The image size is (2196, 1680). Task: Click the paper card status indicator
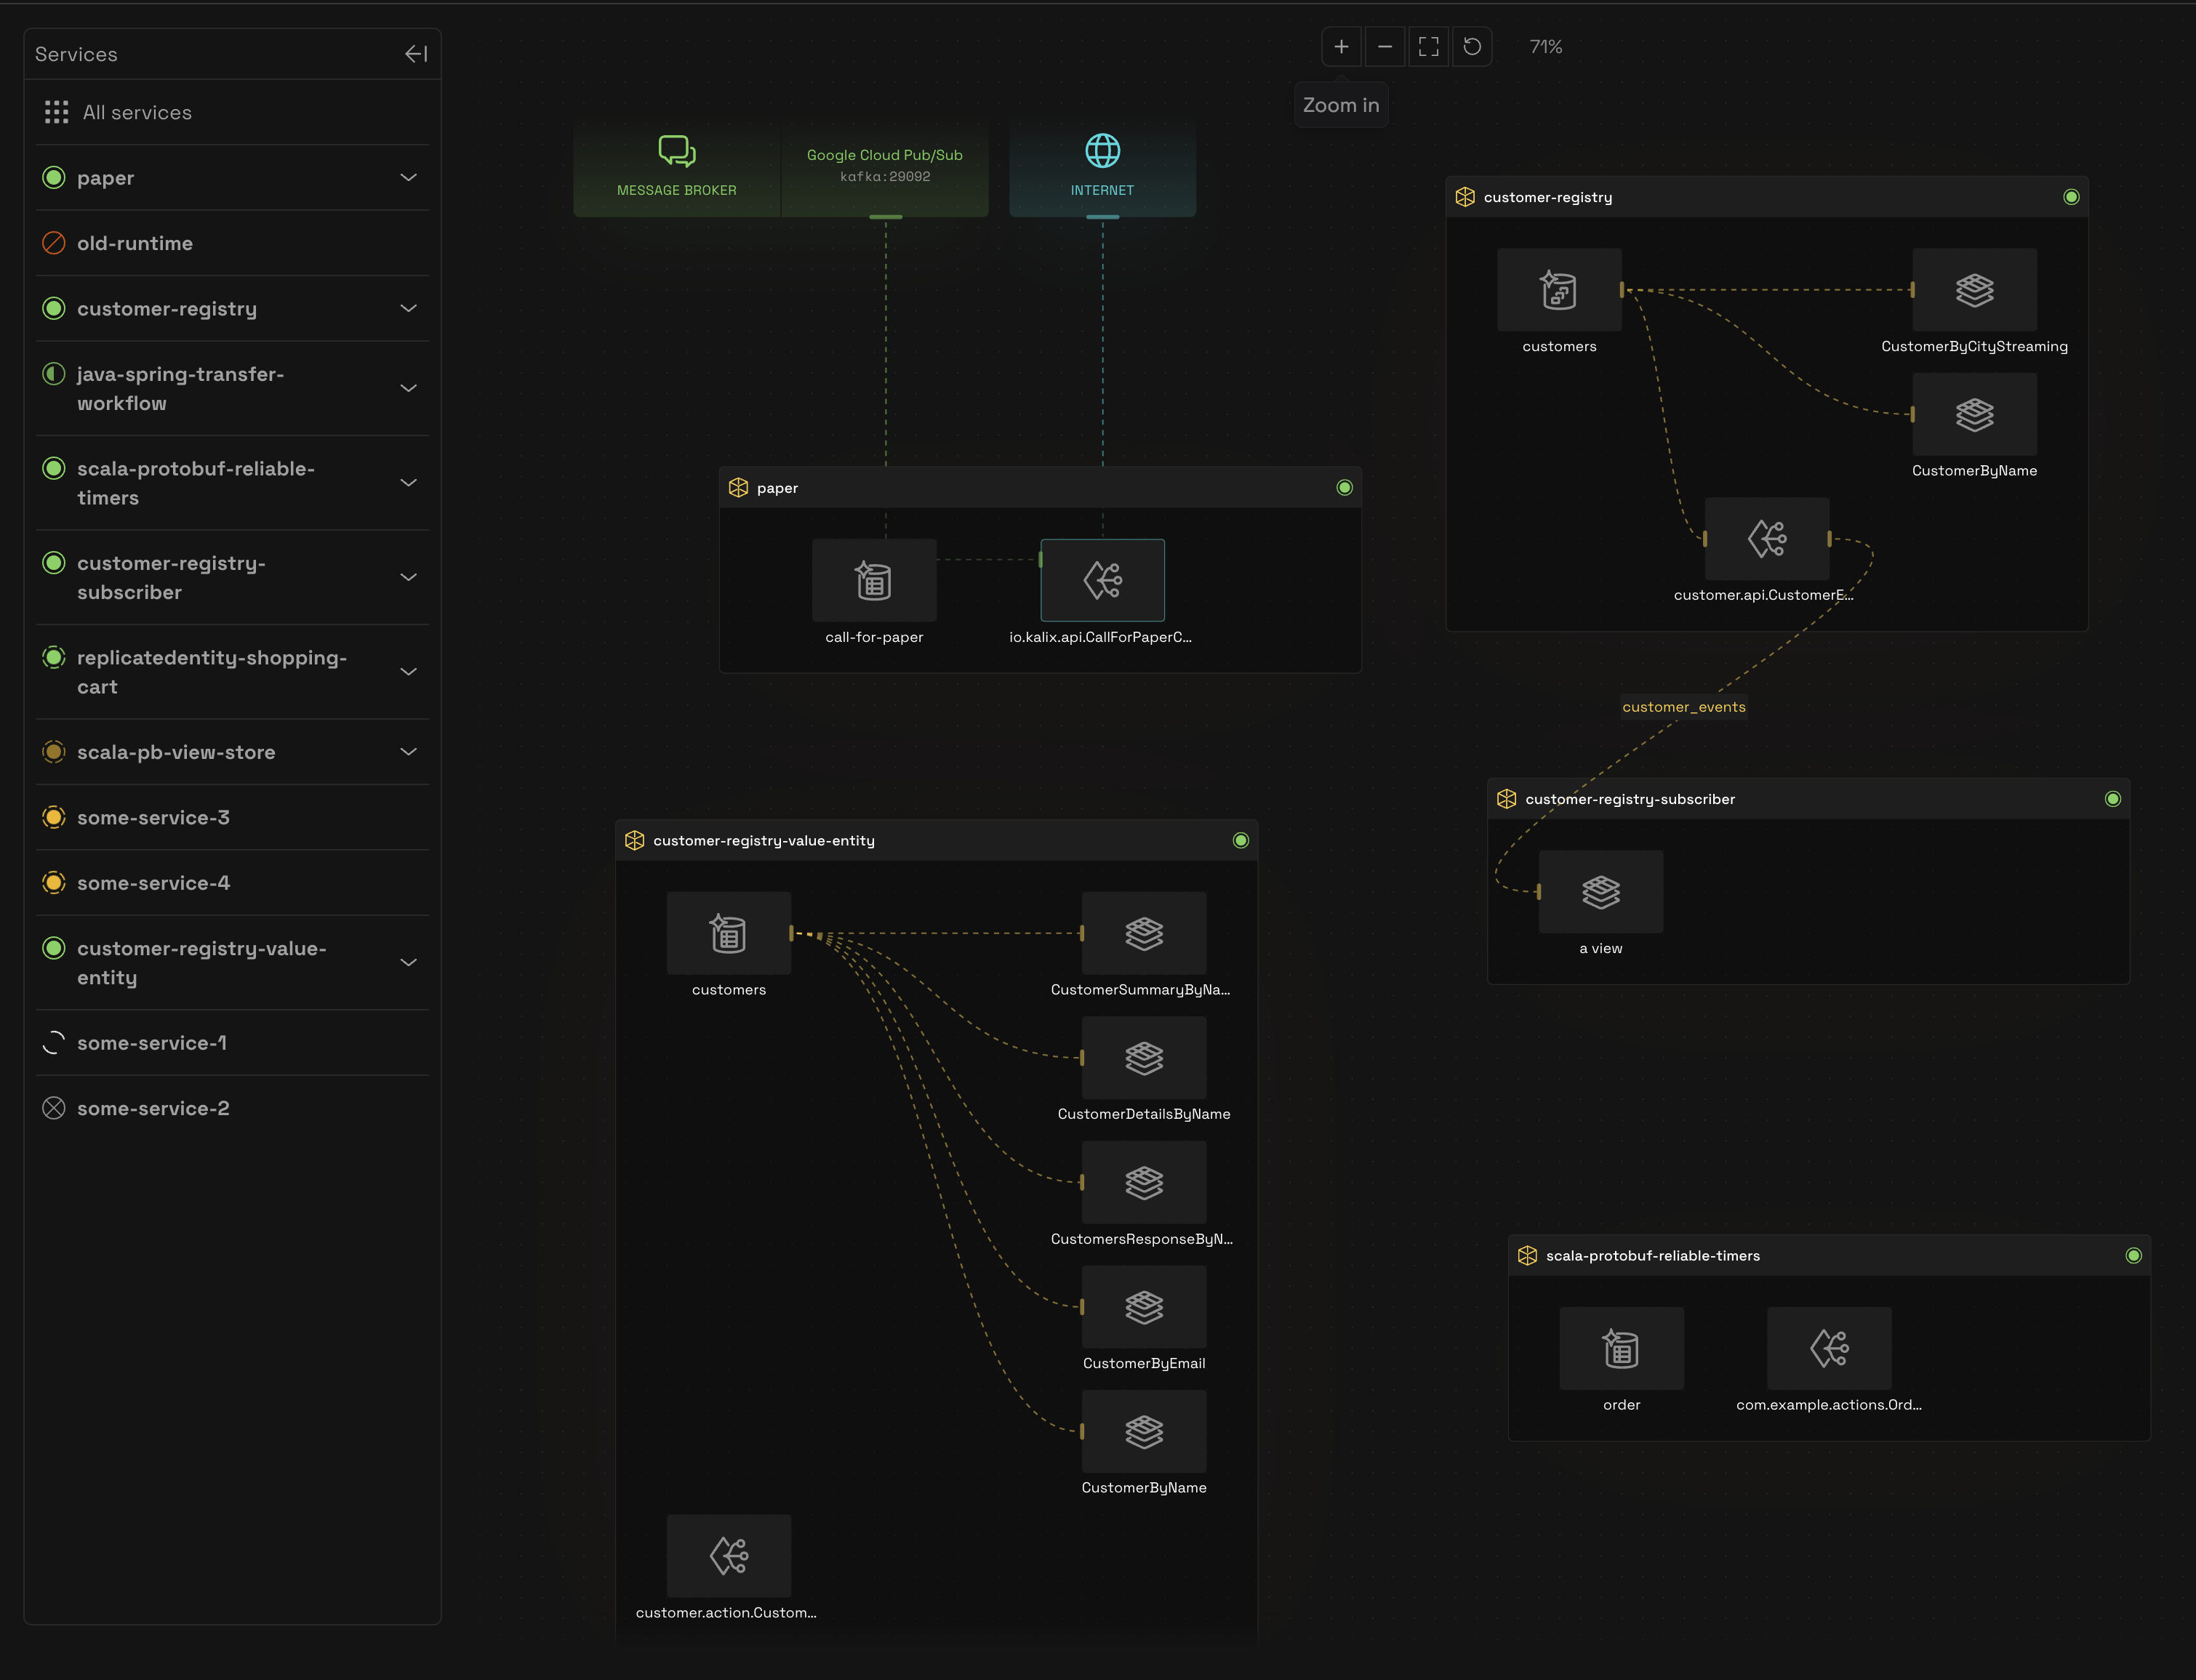coord(1344,488)
